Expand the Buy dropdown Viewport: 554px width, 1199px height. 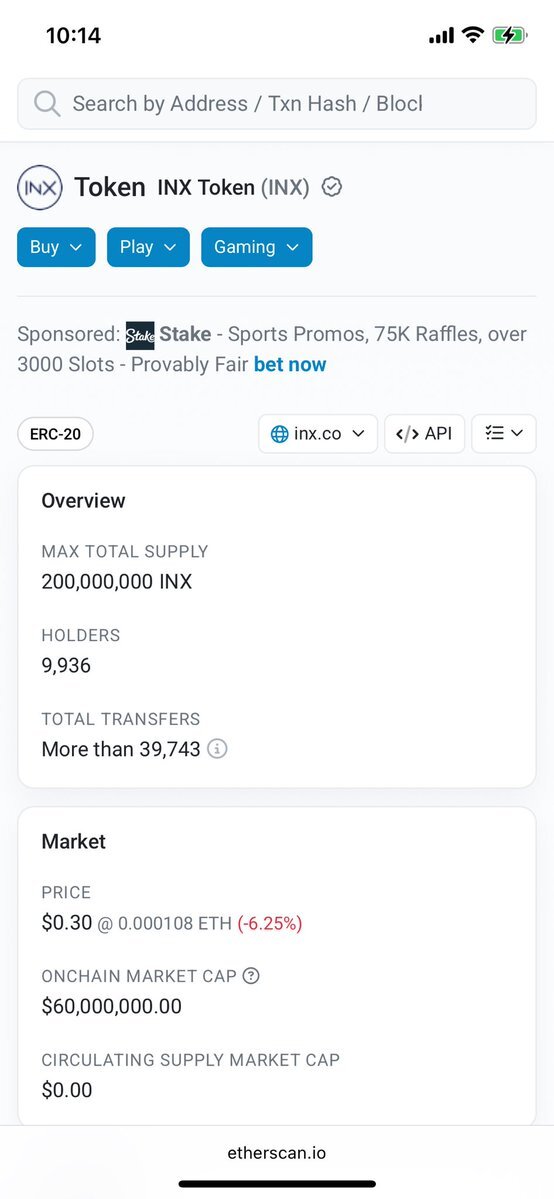(x=57, y=247)
